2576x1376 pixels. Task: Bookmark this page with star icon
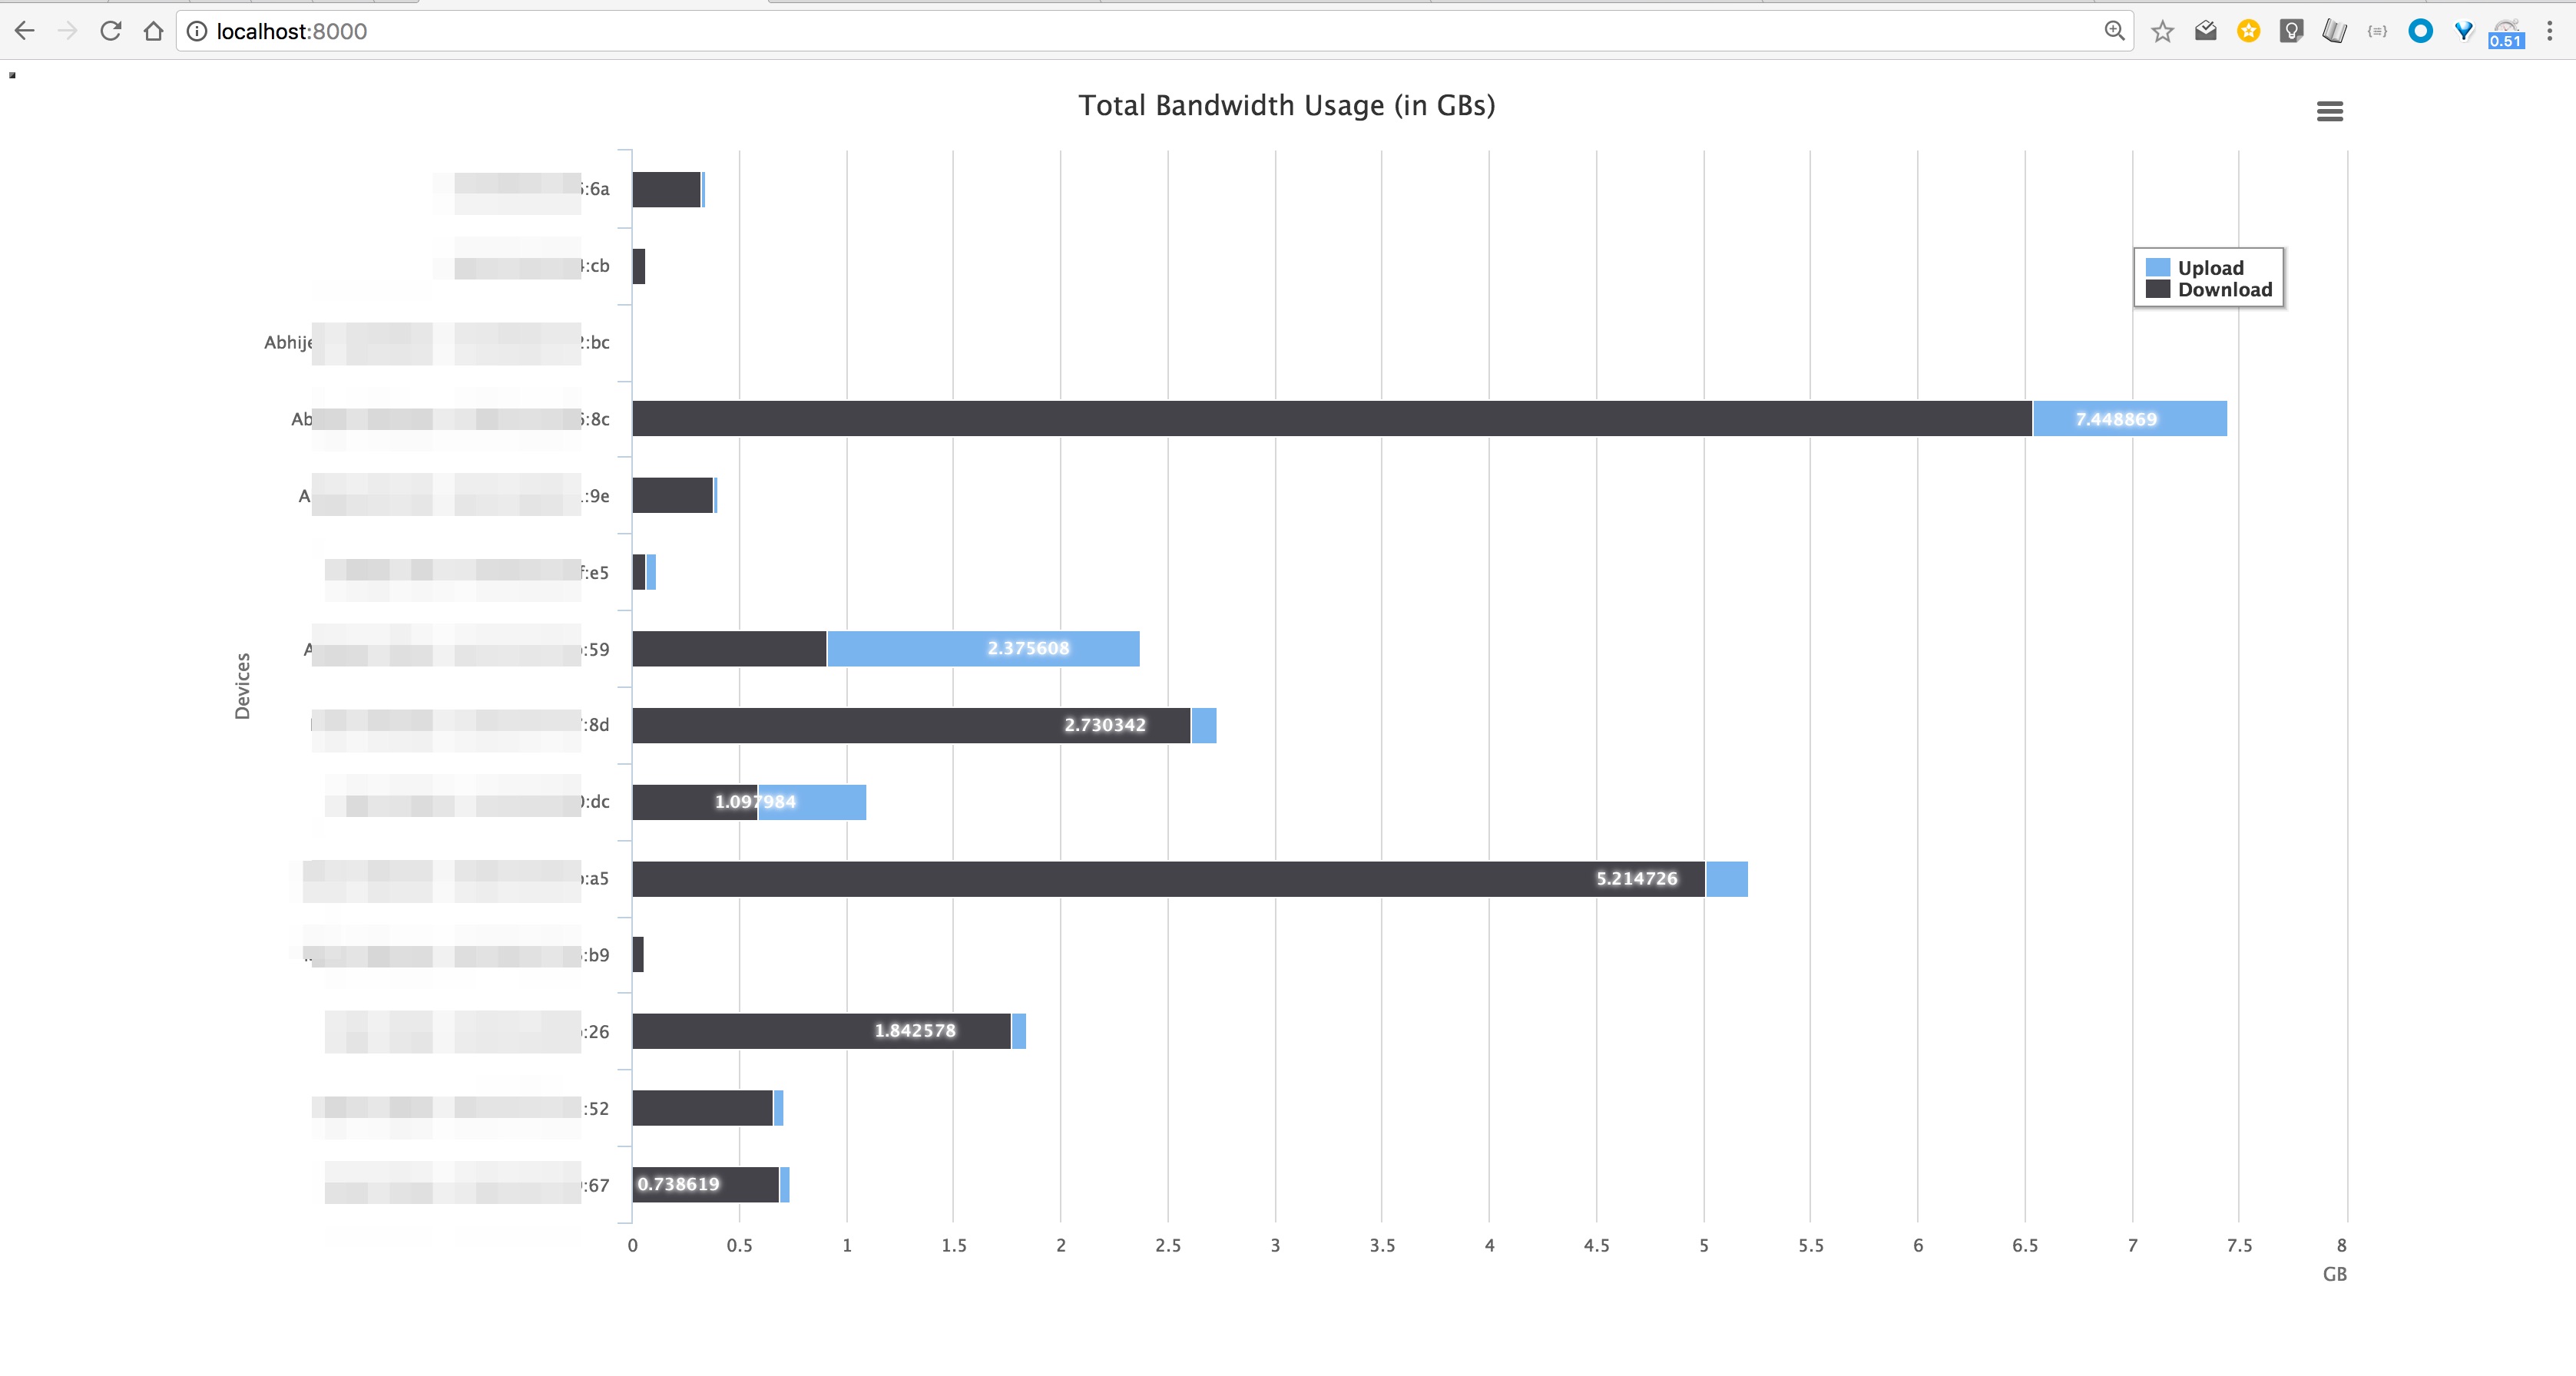tap(2162, 31)
